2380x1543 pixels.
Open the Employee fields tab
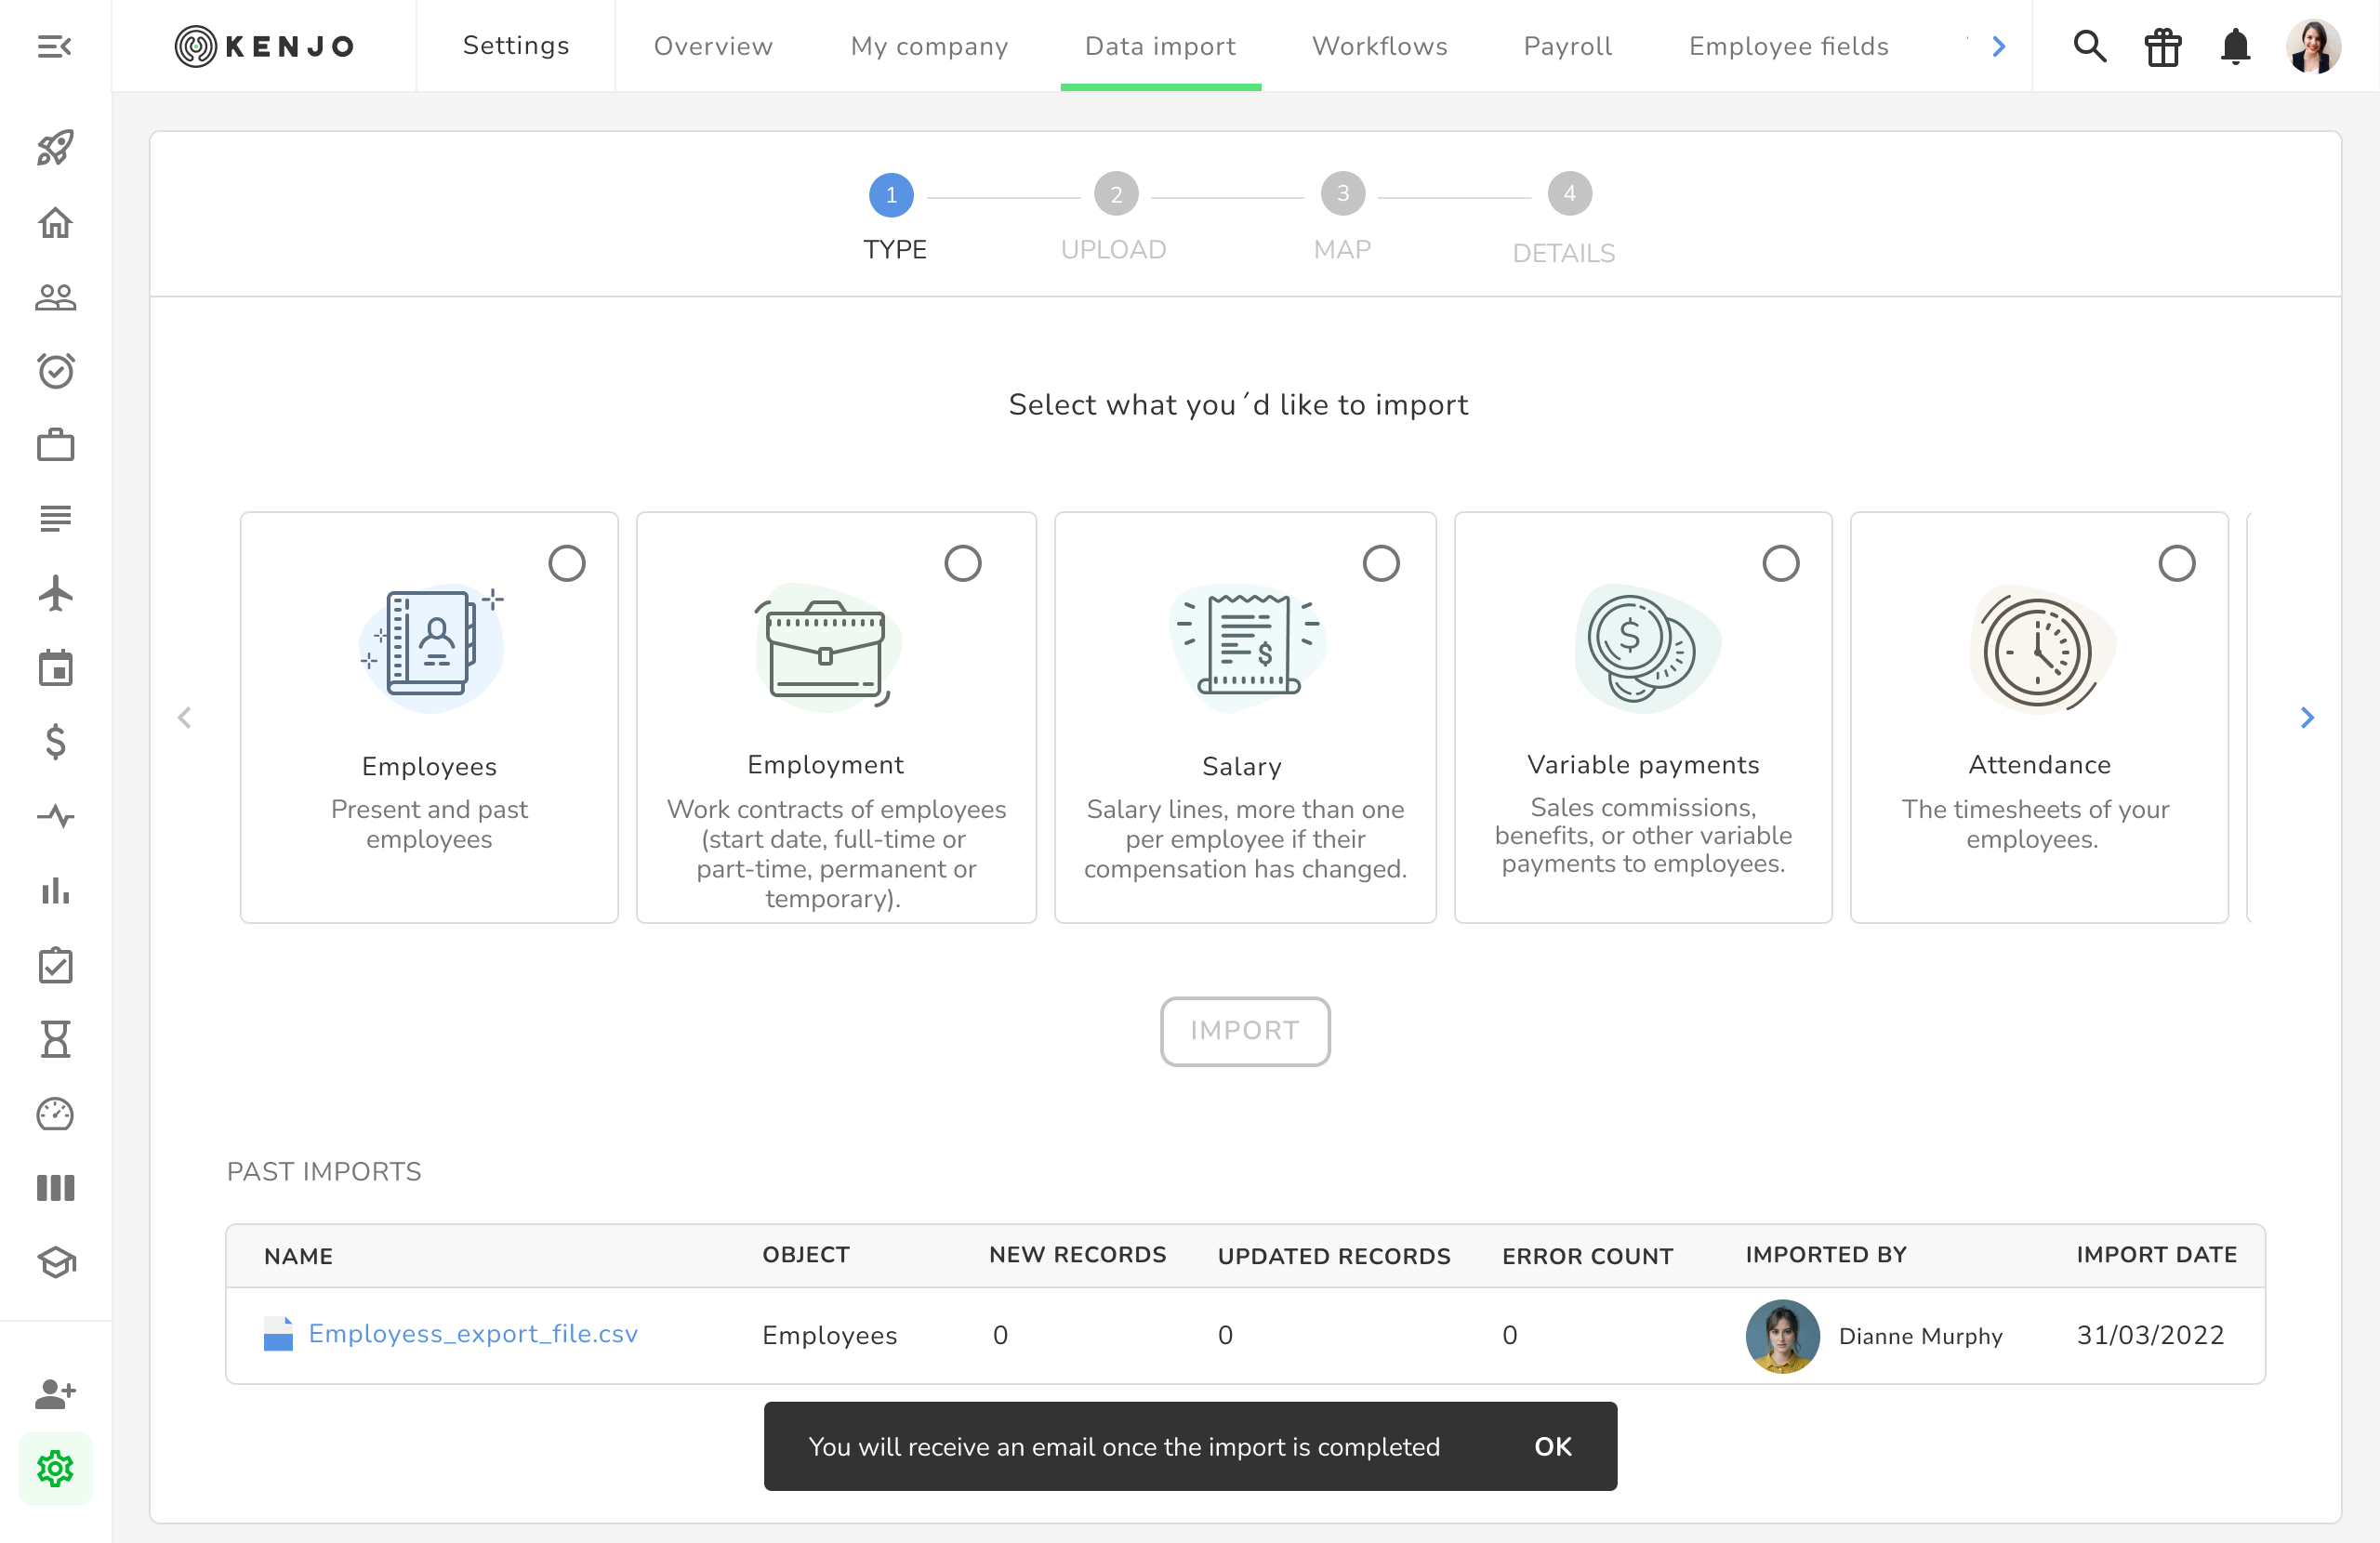click(x=1788, y=46)
